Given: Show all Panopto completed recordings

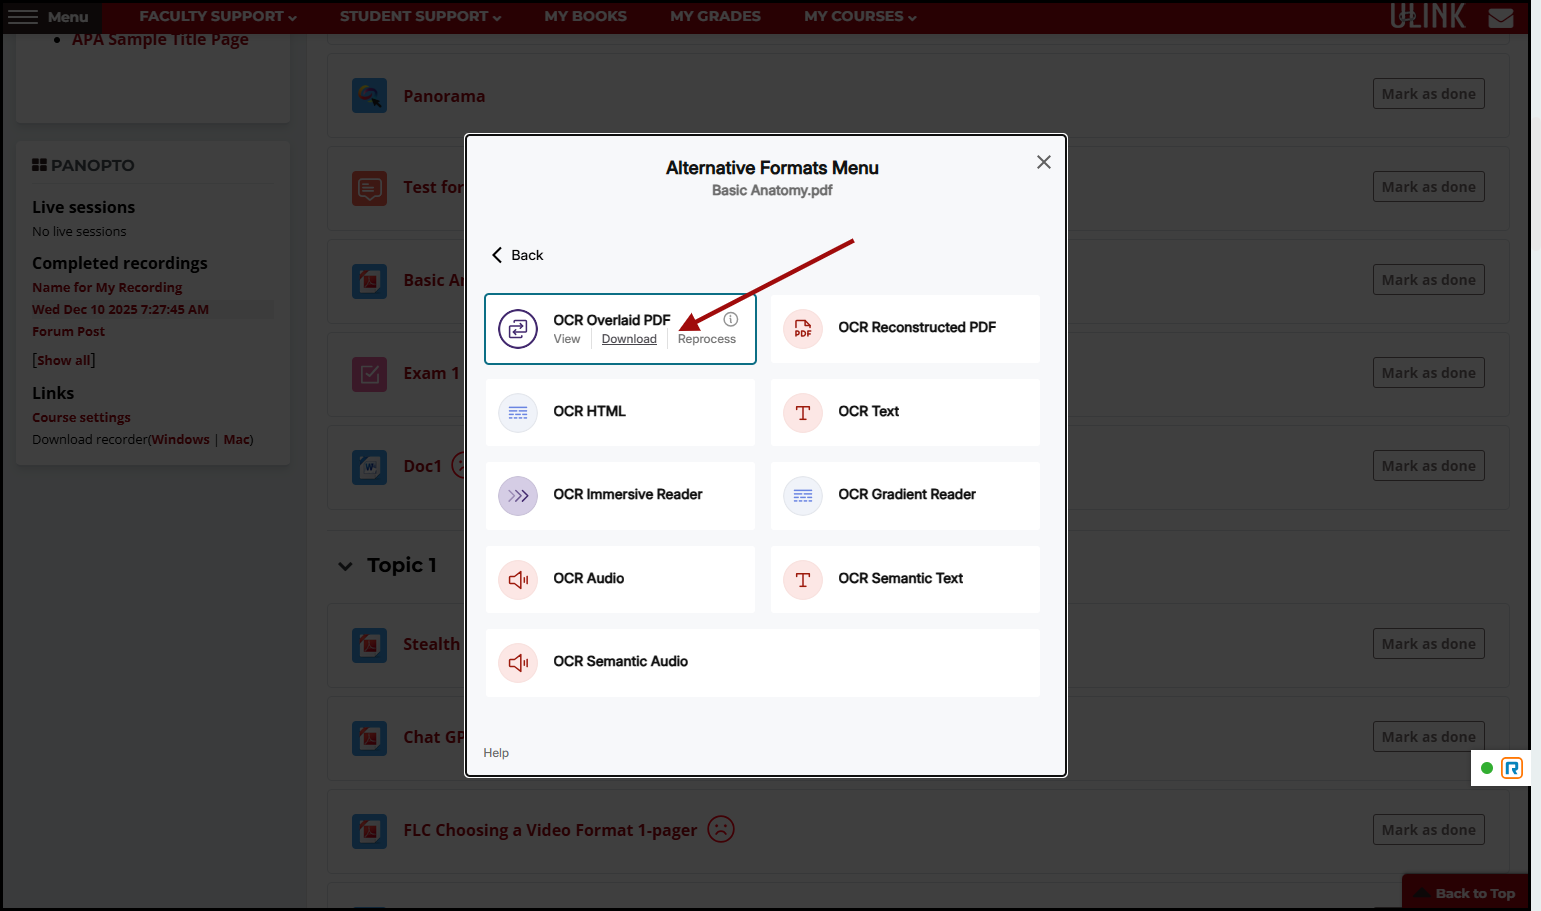Looking at the screenshot, I should click(x=64, y=360).
